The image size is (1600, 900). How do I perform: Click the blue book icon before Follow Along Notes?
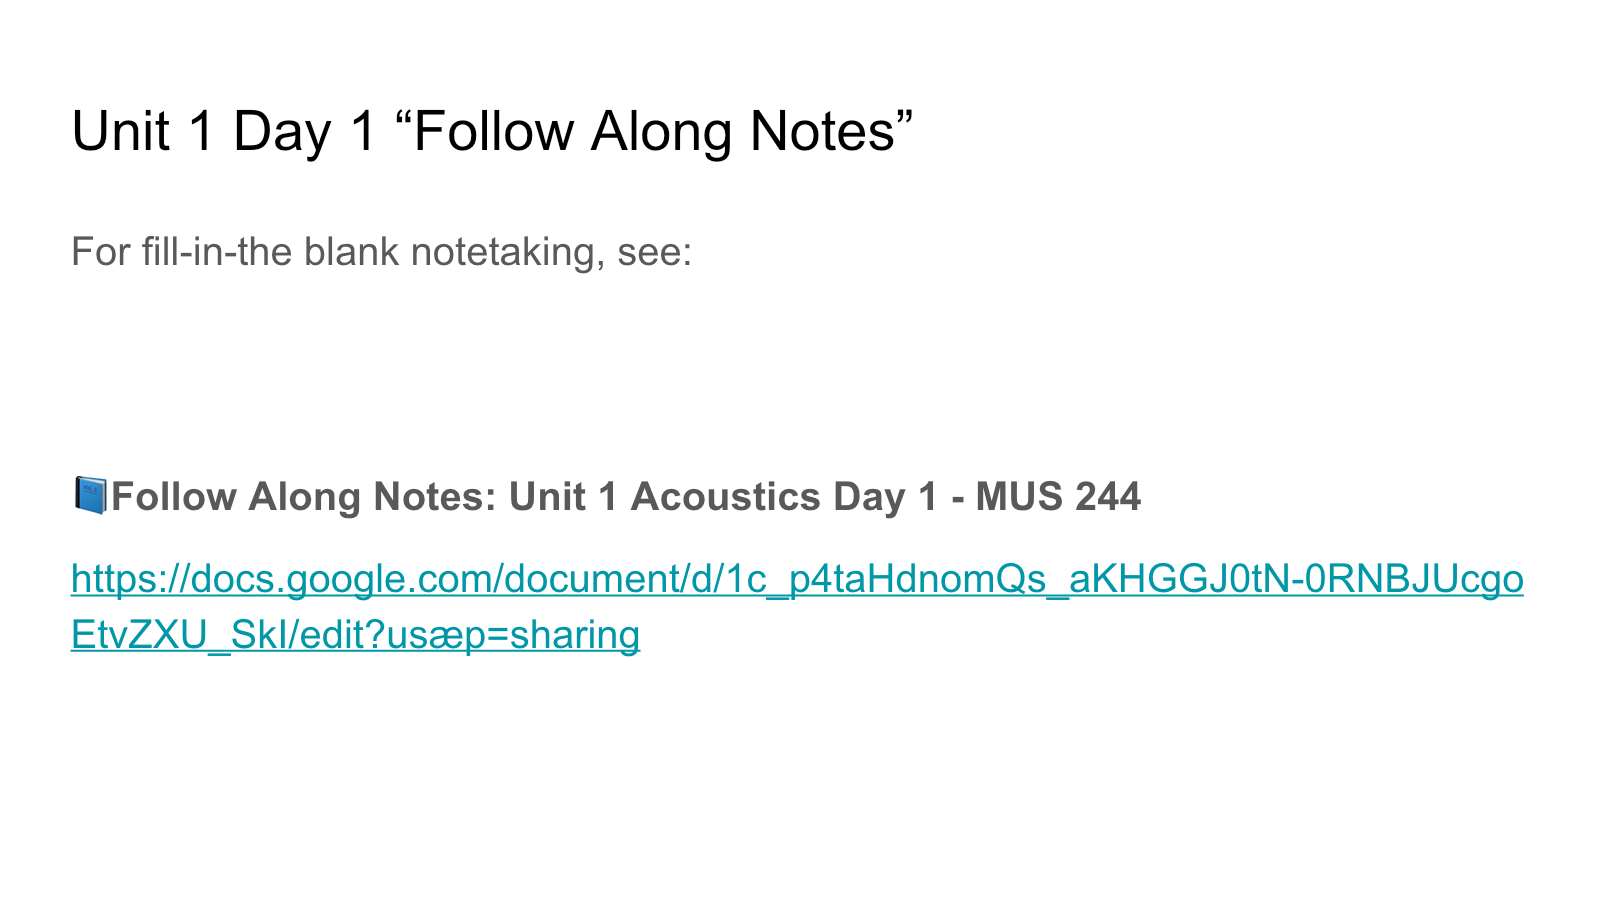tap(90, 496)
